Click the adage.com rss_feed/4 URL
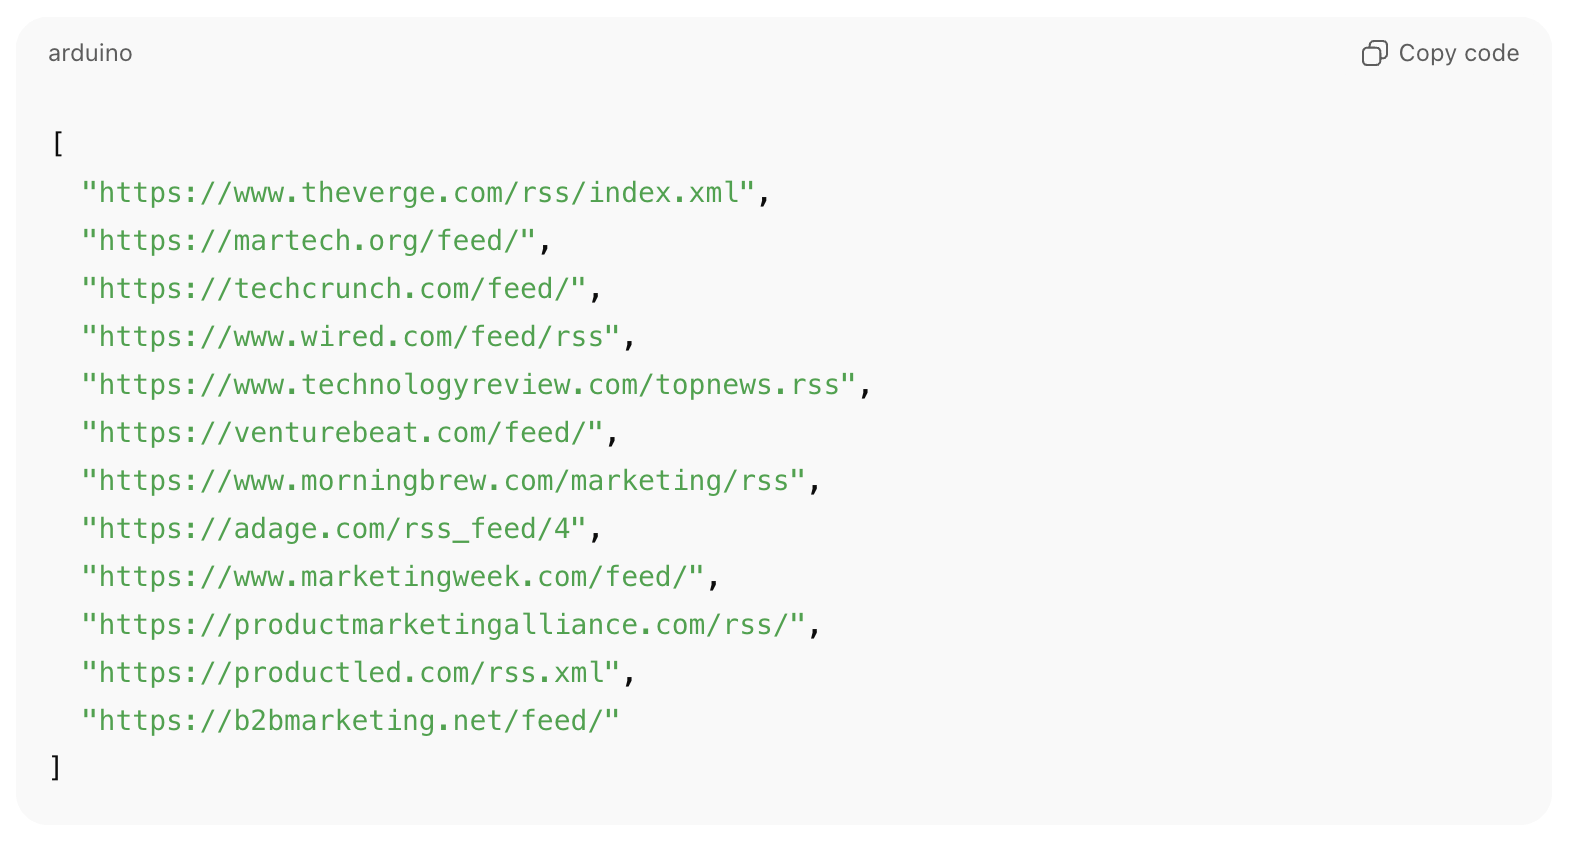1572x842 pixels. 334,528
